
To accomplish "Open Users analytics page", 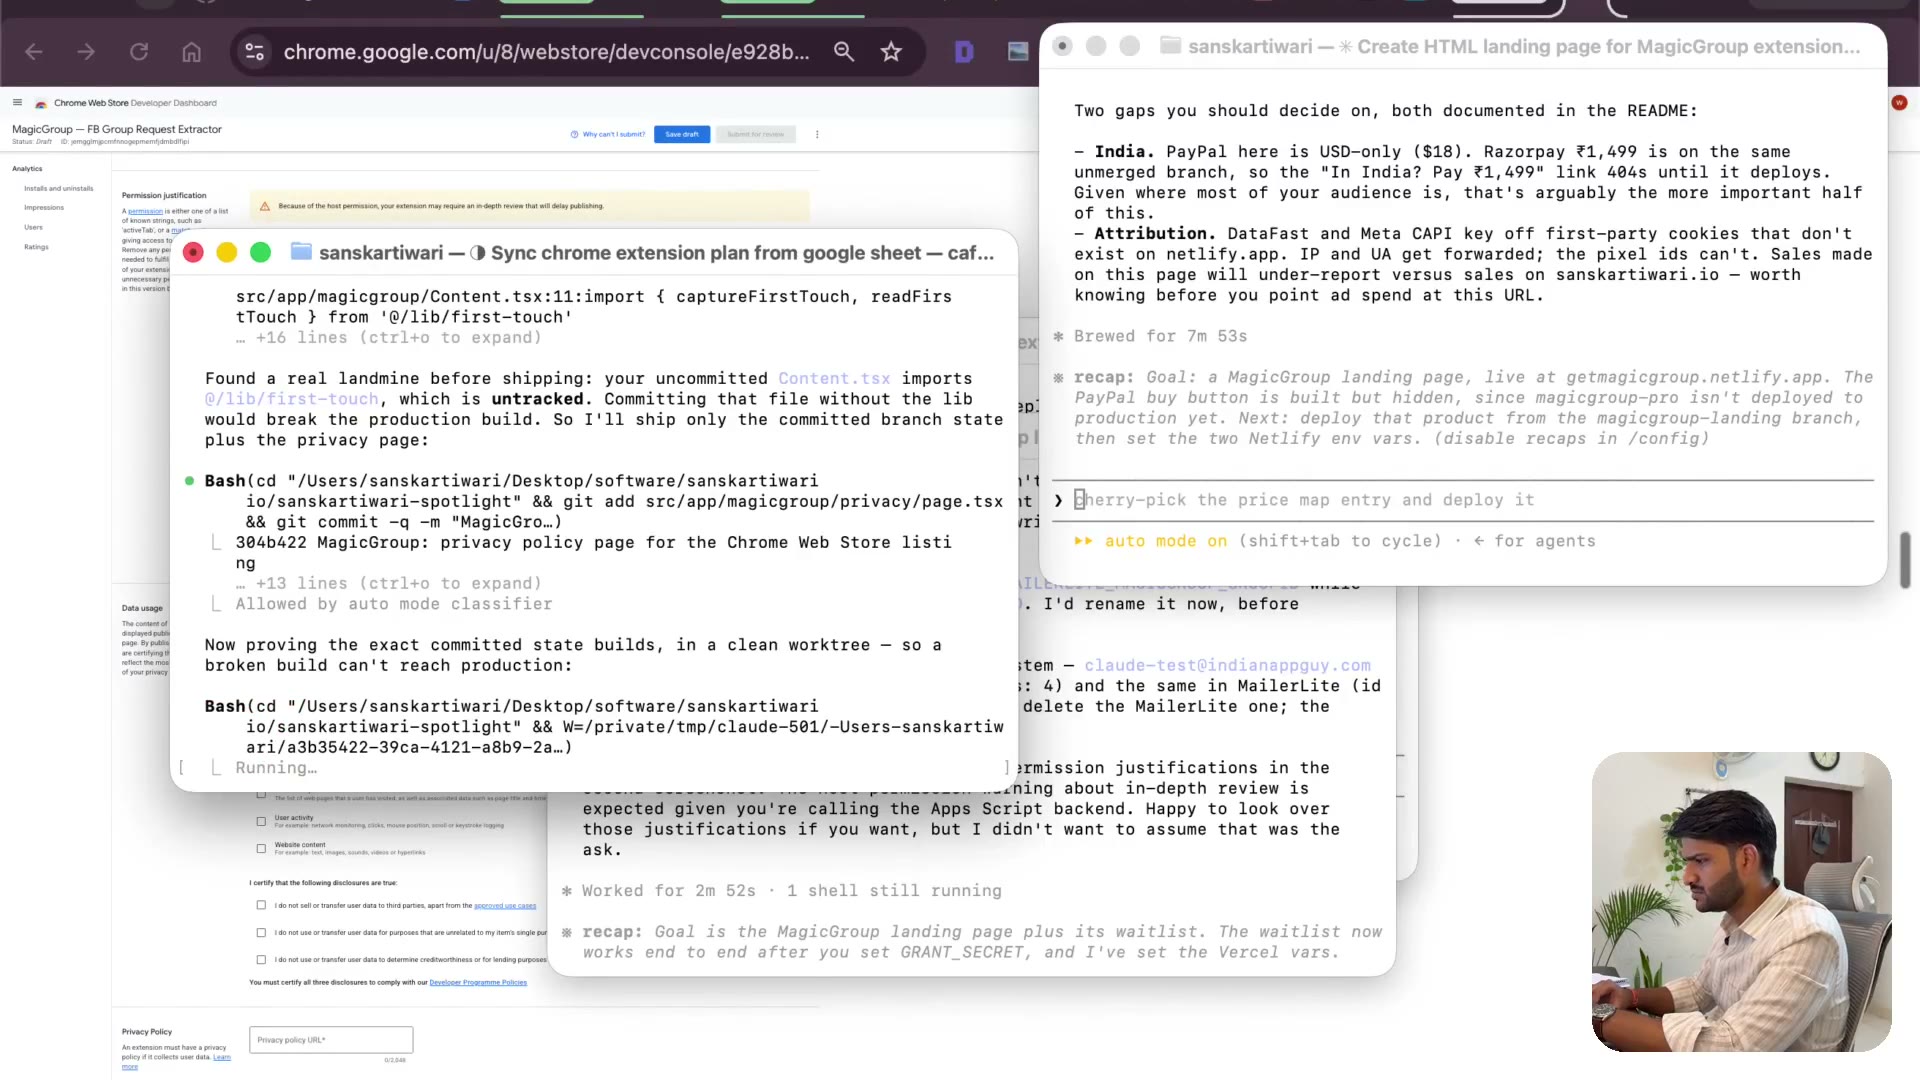I will 33,227.
